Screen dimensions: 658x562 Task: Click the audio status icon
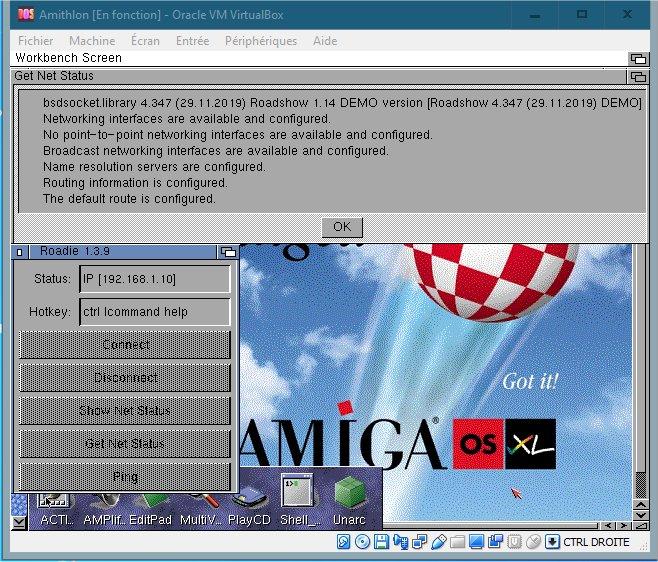[400, 542]
